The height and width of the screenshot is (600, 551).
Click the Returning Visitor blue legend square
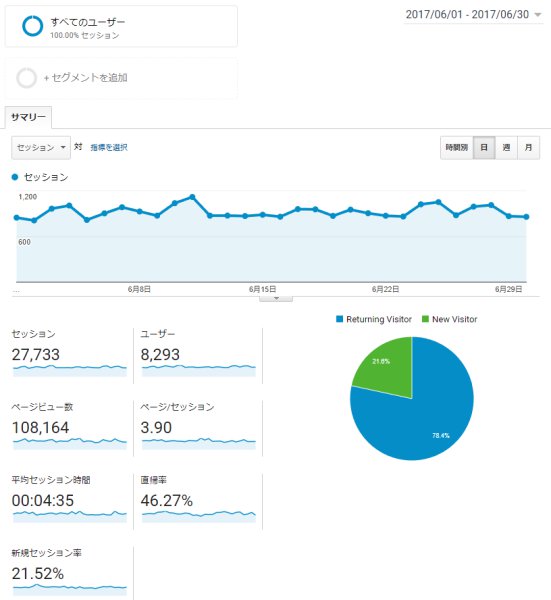339,319
